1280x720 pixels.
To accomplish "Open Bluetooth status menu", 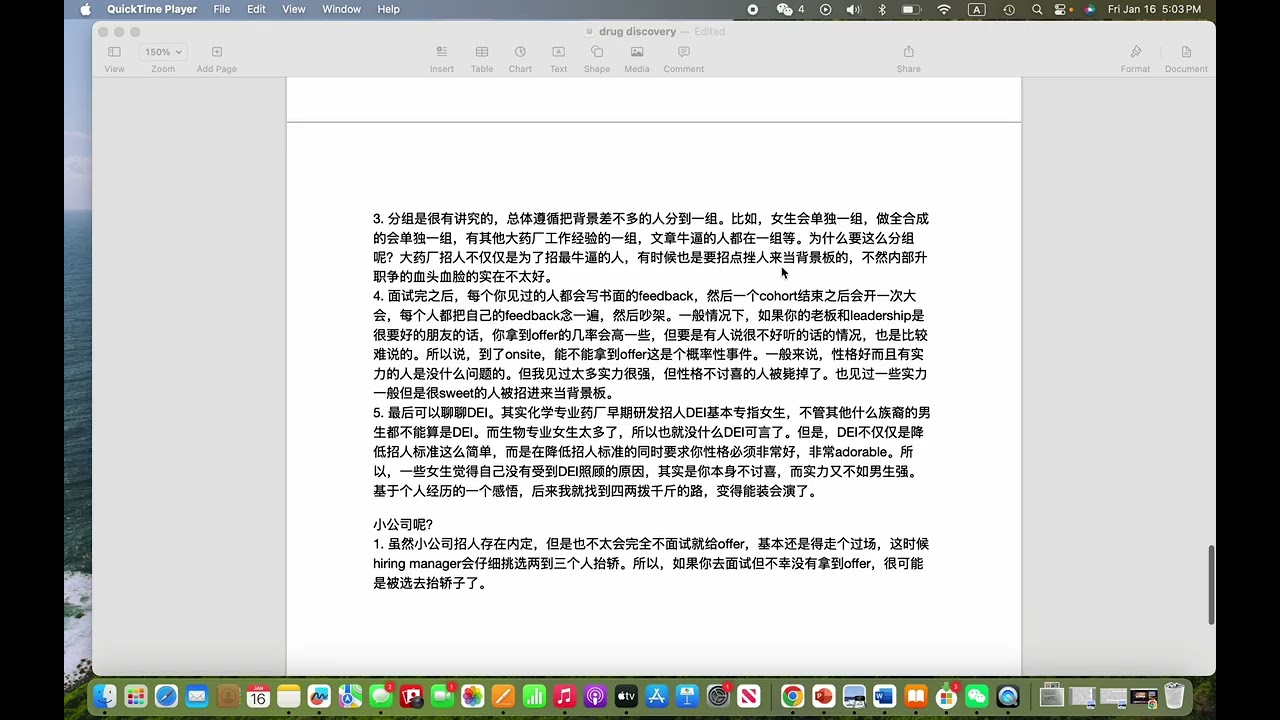I will point(882,9).
